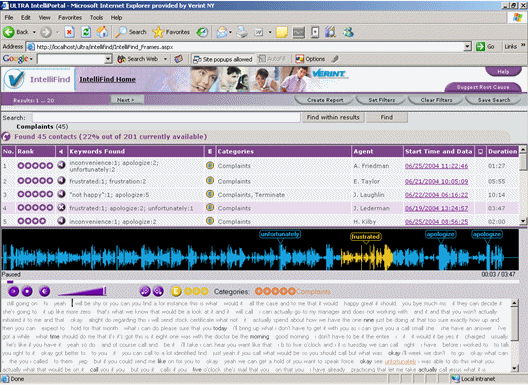Click the History icon in browser toolbar
Viewport: 528px width, 385px height.
click(202, 32)
